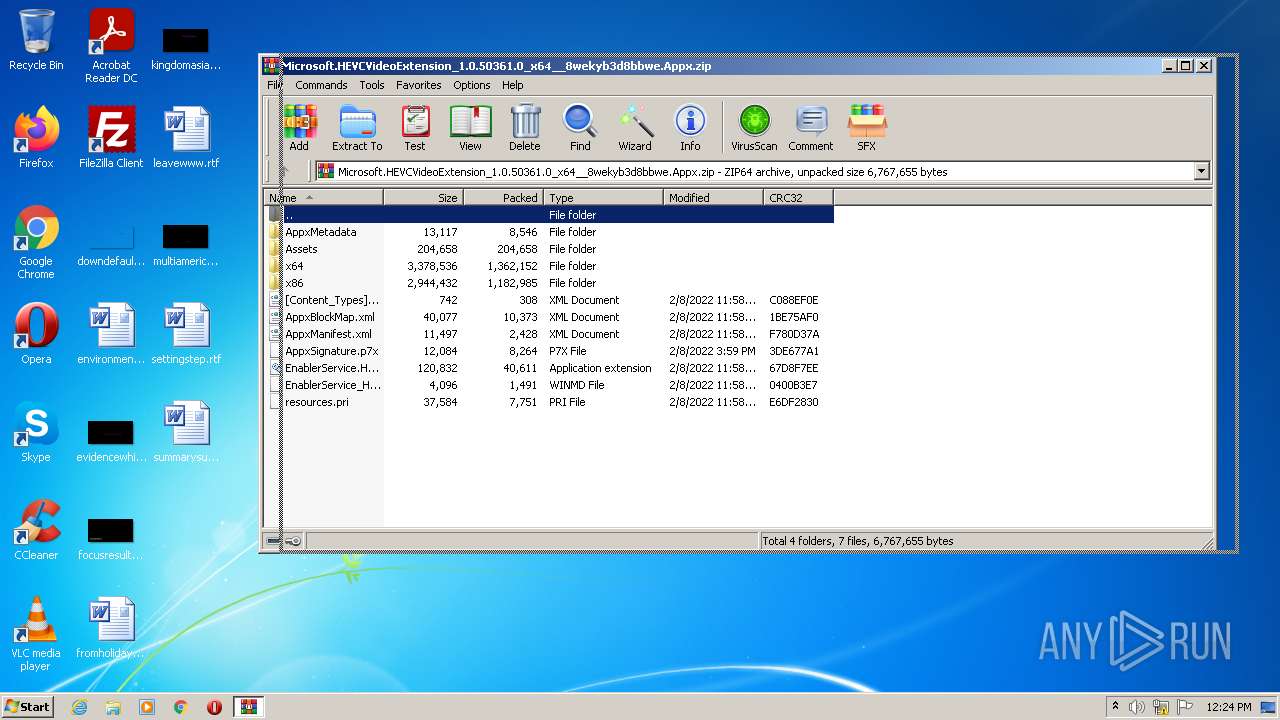Screen dimensions: 1280x720
Task: Select fromholiday desktop document
Action: tap(111, 628)
